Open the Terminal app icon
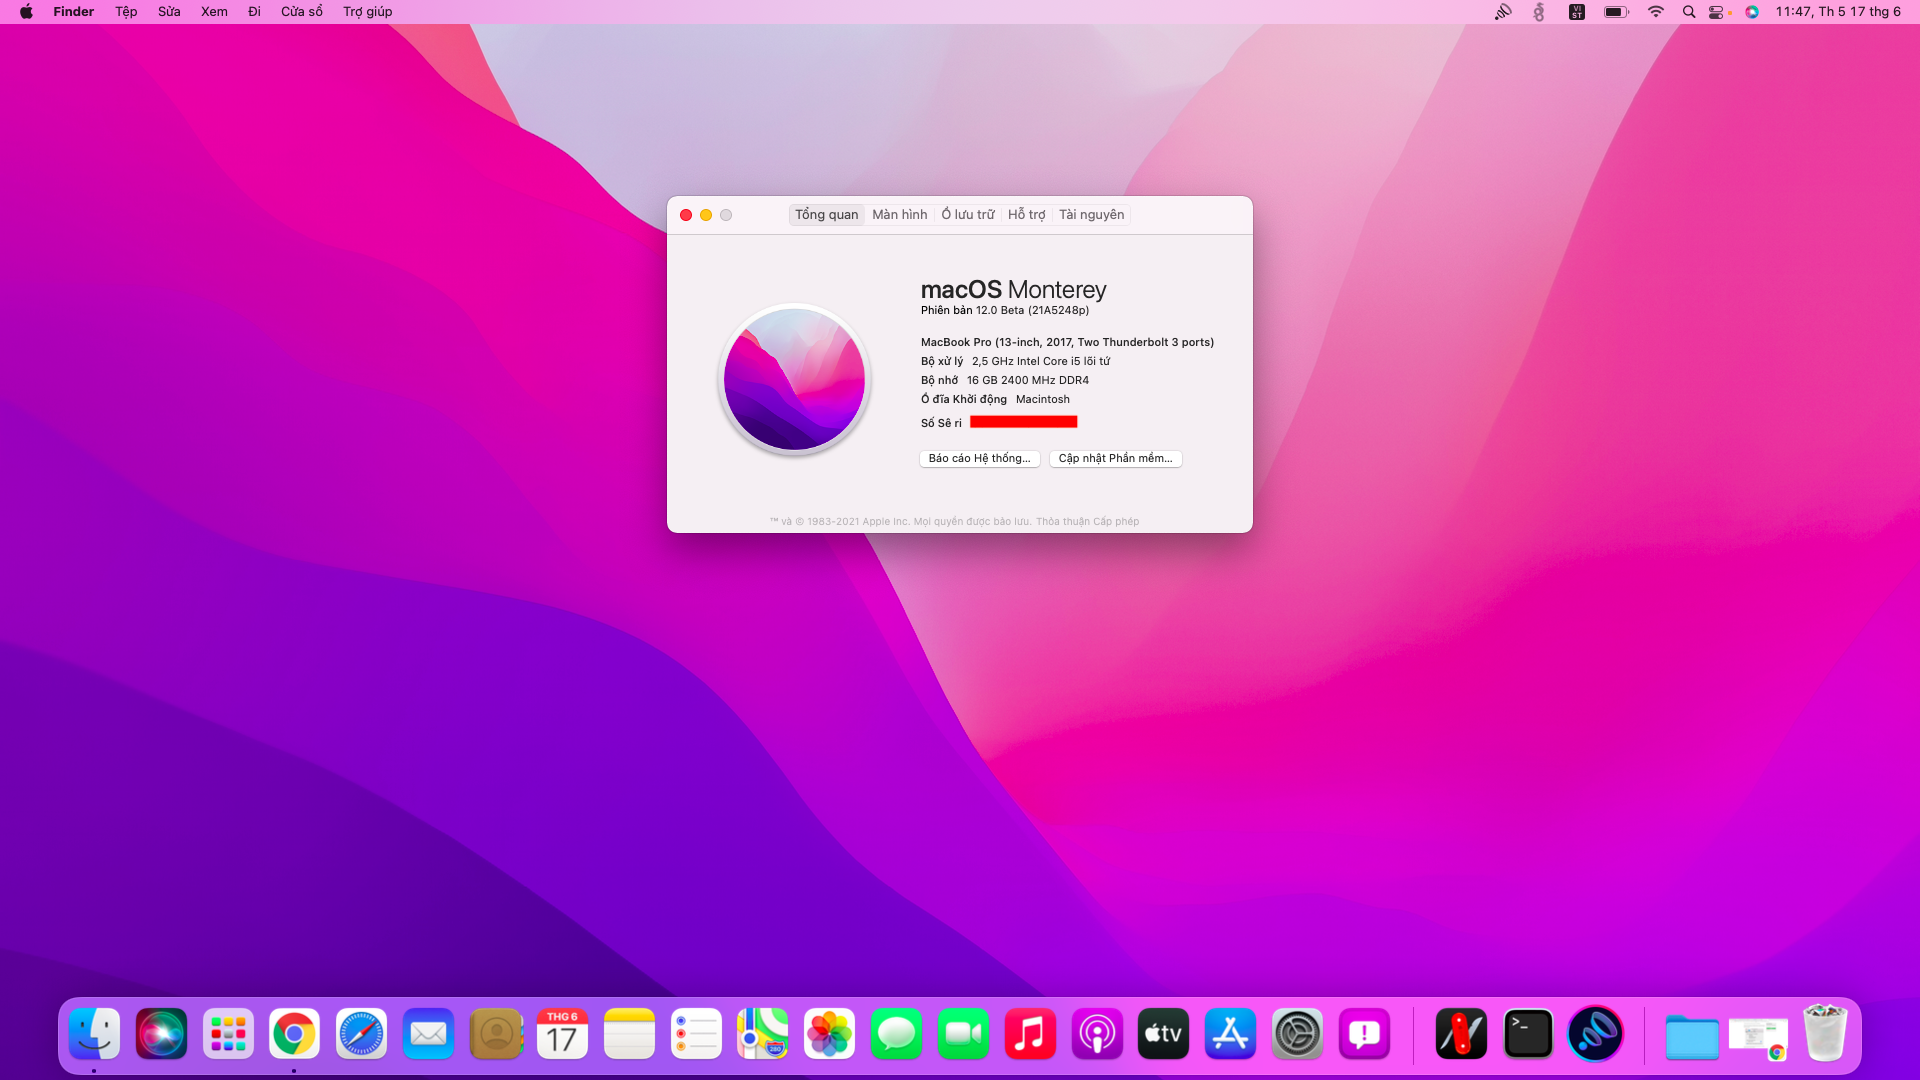 (x=1528, y=1034)
